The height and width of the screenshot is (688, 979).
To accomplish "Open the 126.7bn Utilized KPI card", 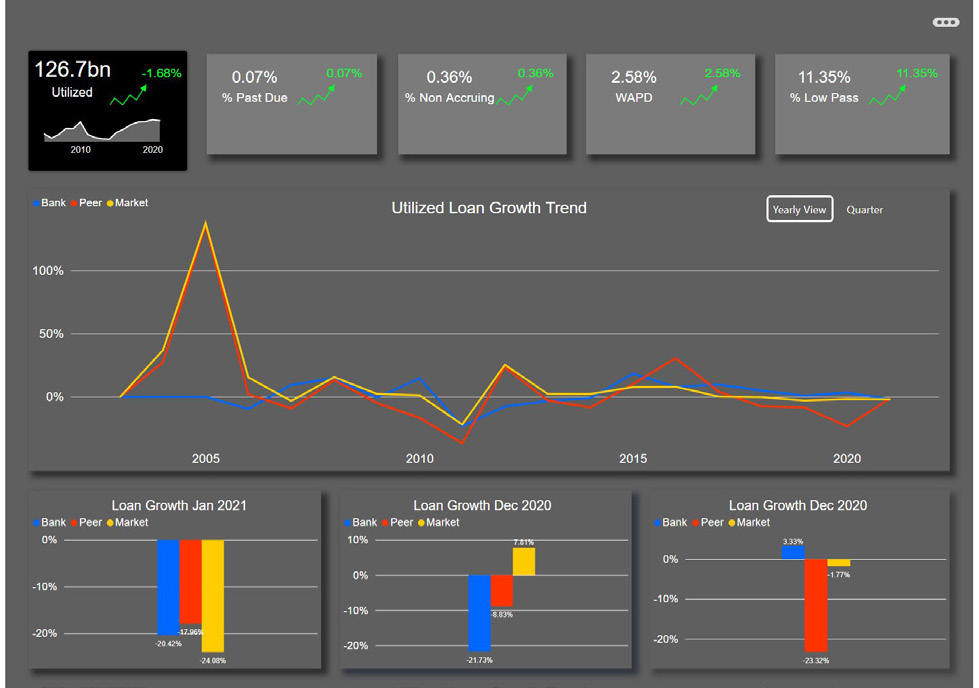I will pyautogui.click(x=107, y=110).
